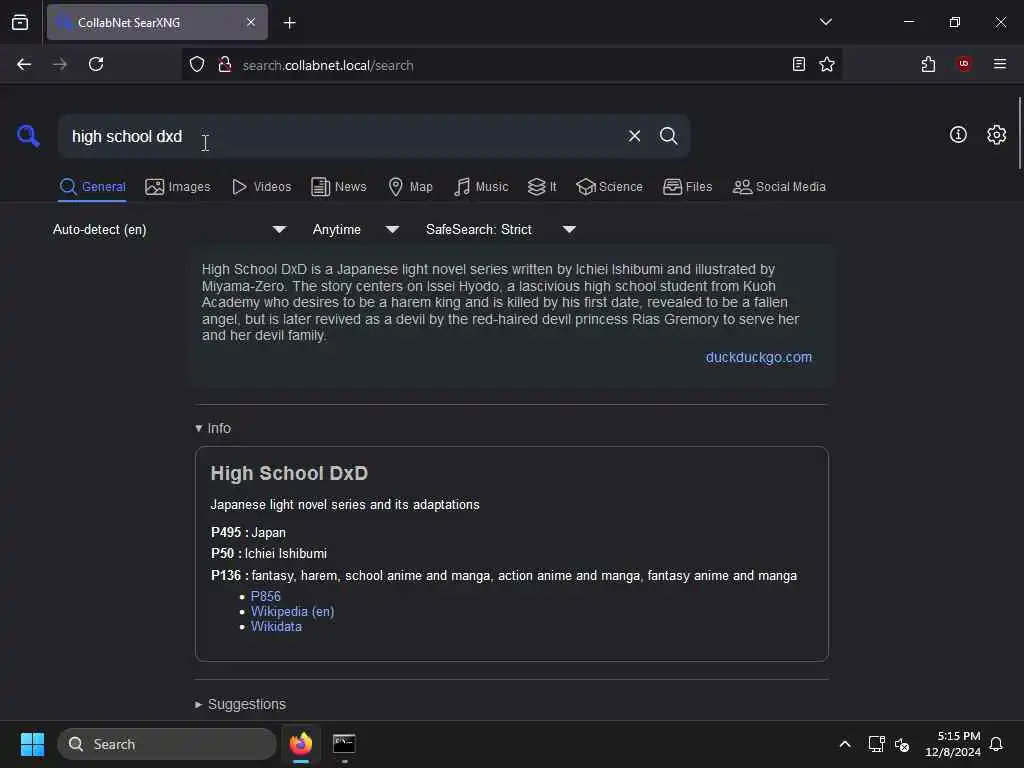Open the Auto-detect (en) language dropdown
Image resolution: width=1024 pixels, height=768 pixels.
tap(169, 229)
